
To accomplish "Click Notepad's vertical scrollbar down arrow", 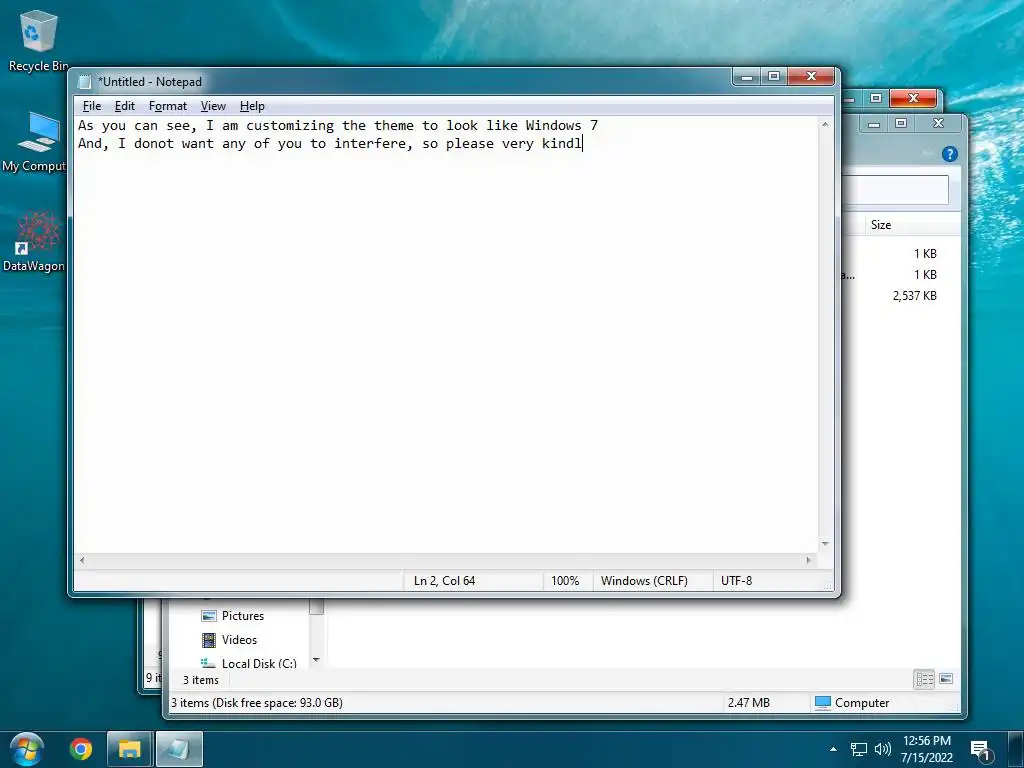I will coord(825,544).
